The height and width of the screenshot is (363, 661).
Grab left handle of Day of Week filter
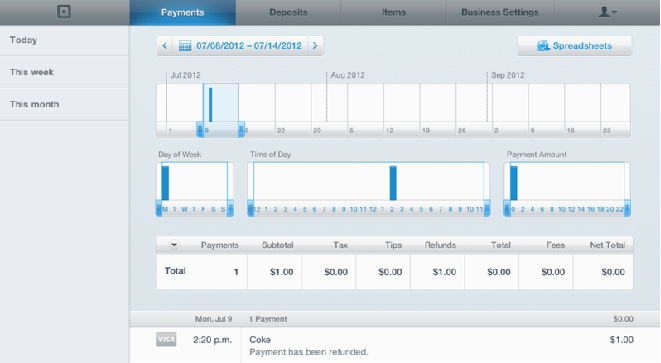(x=159, y=208)
